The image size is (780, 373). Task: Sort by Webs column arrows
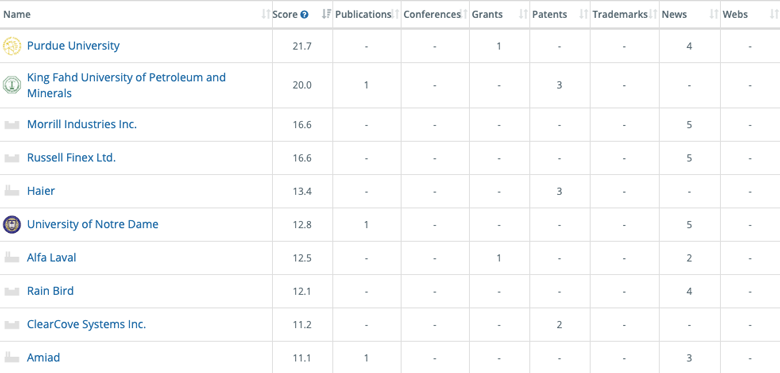pos(774,15)
